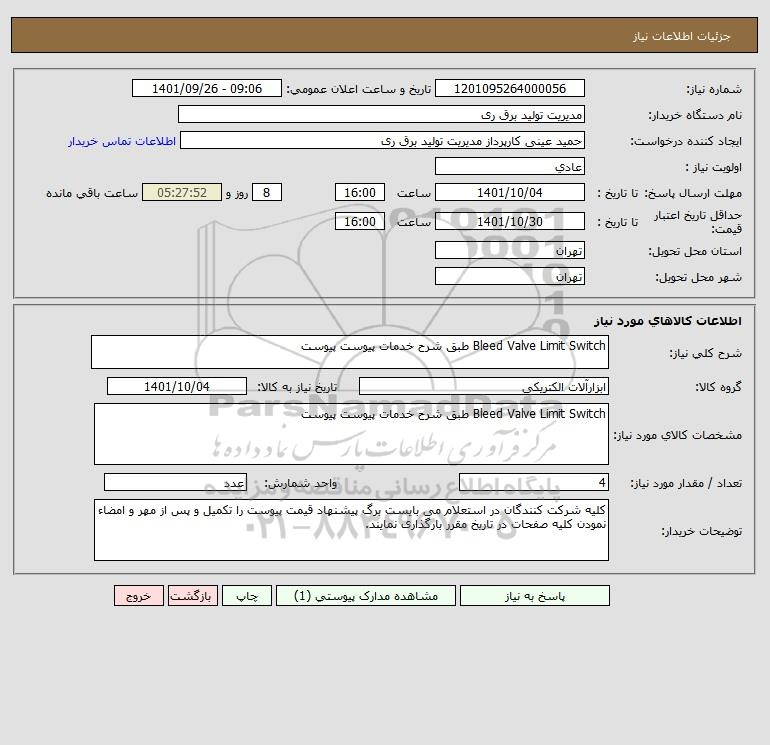Click the حداقل تاریخ اعتبار قیمت label

(x=697, y=222)
